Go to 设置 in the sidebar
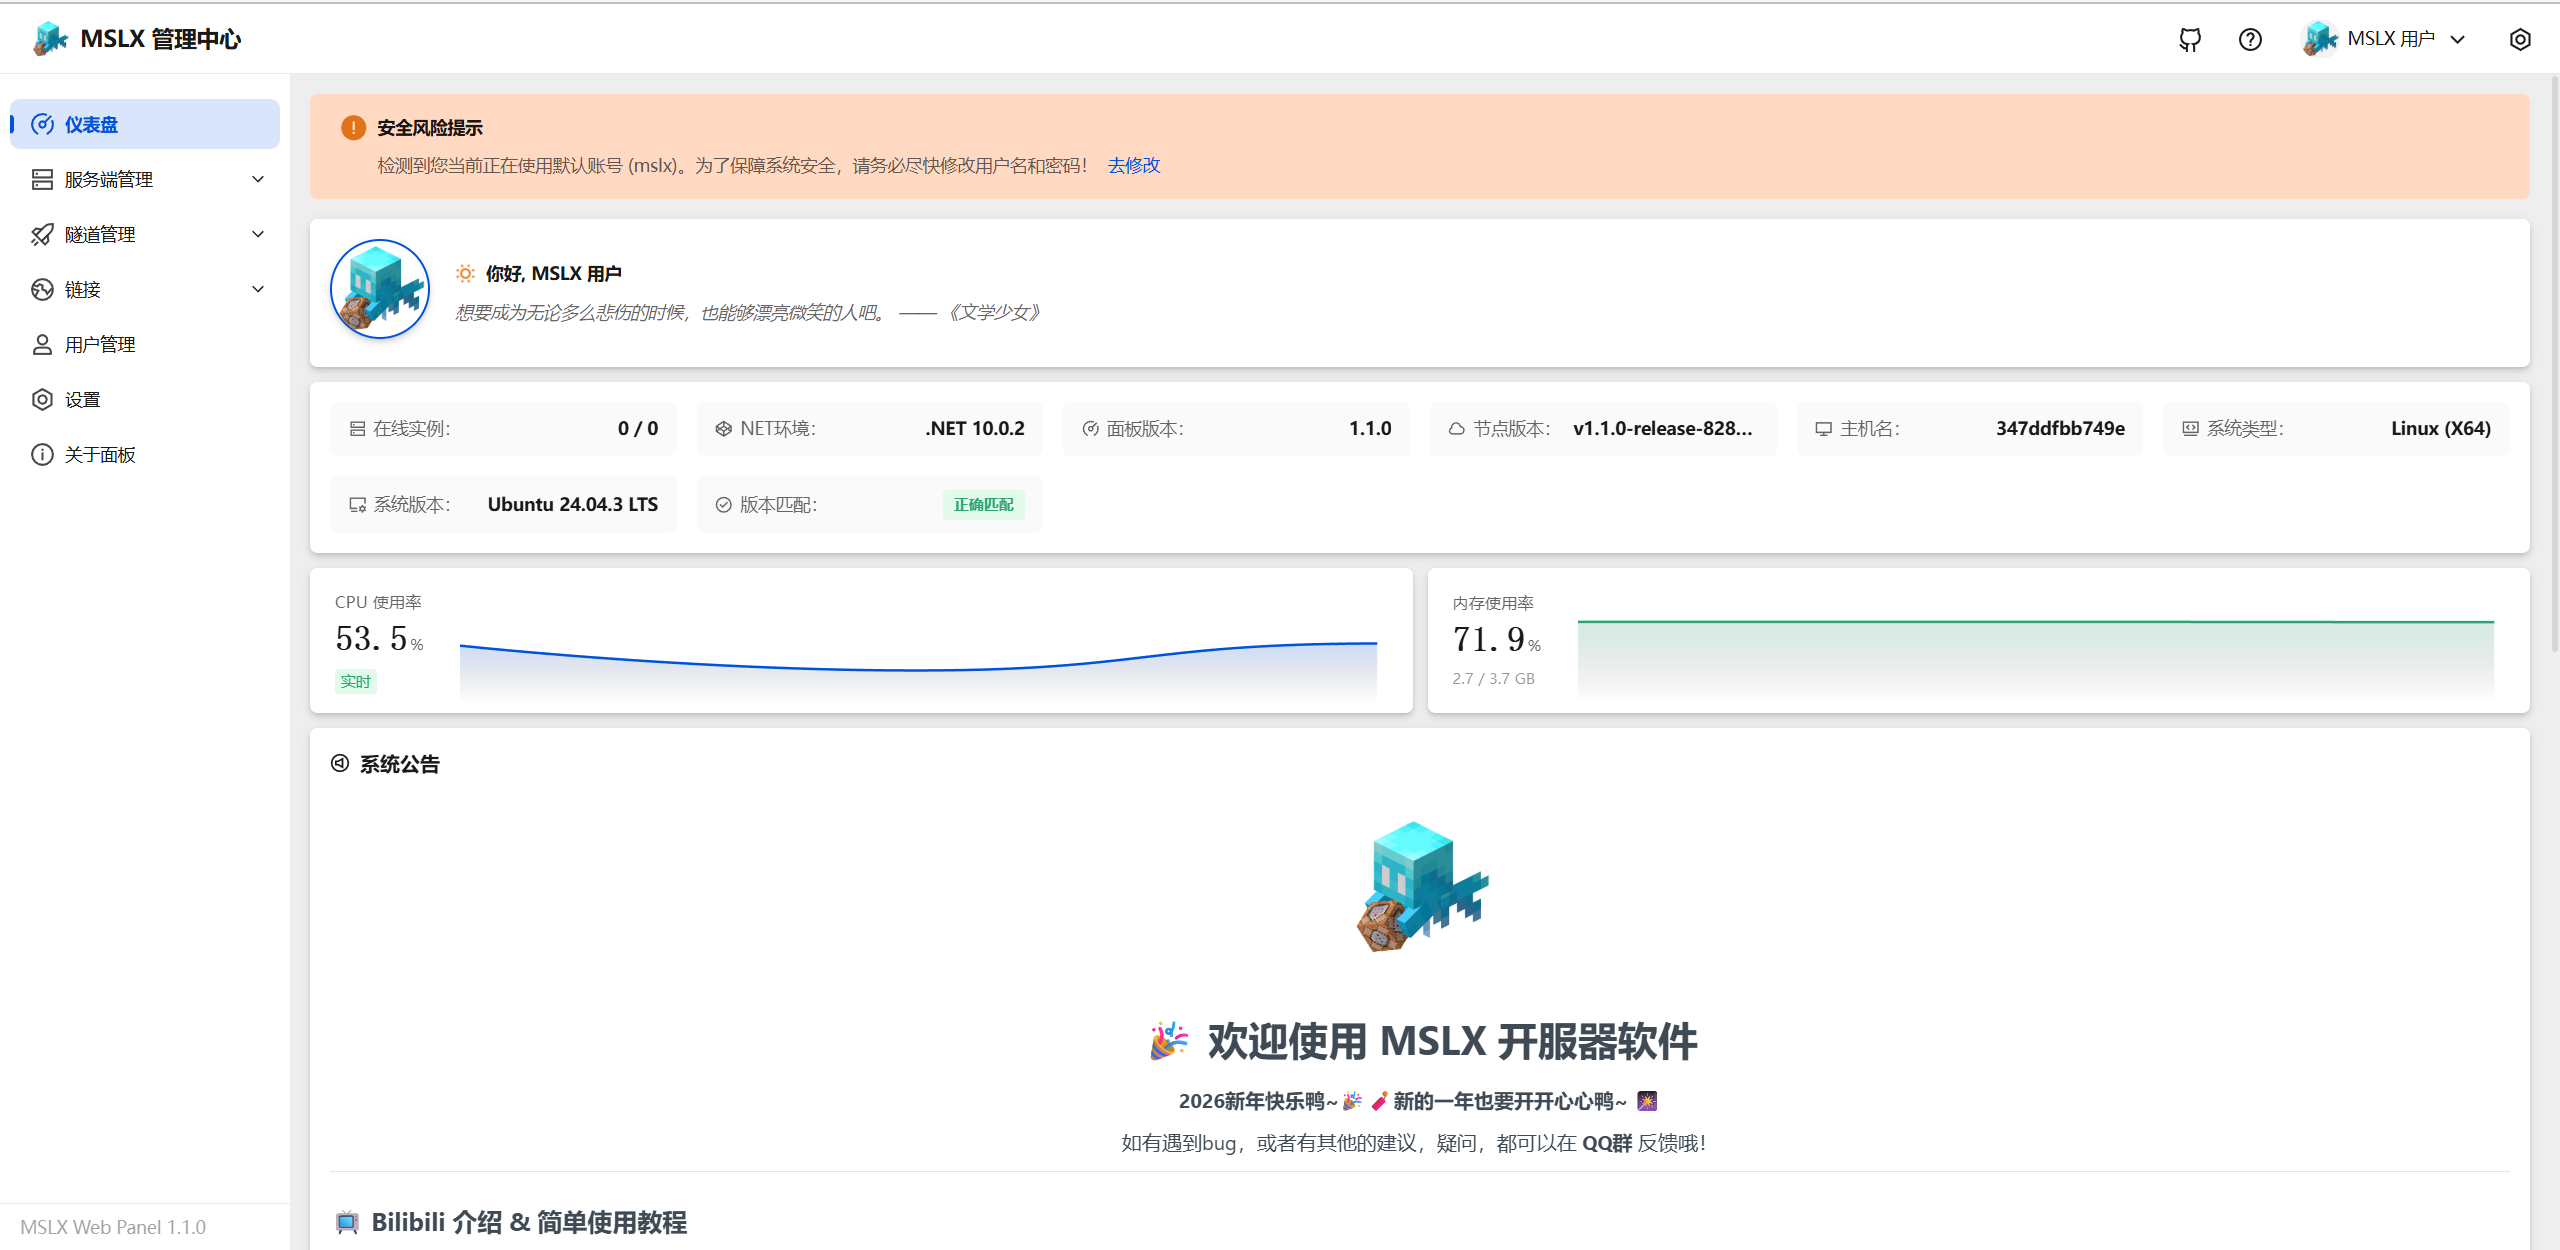The width and height of the screenshot is (2560, 1250). tap(82, 399)
